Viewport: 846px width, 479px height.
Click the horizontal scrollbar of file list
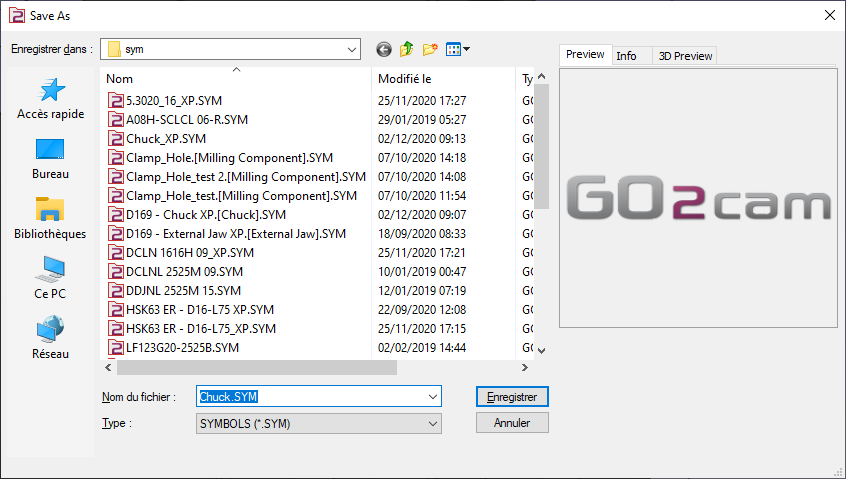tap(300, 367)
